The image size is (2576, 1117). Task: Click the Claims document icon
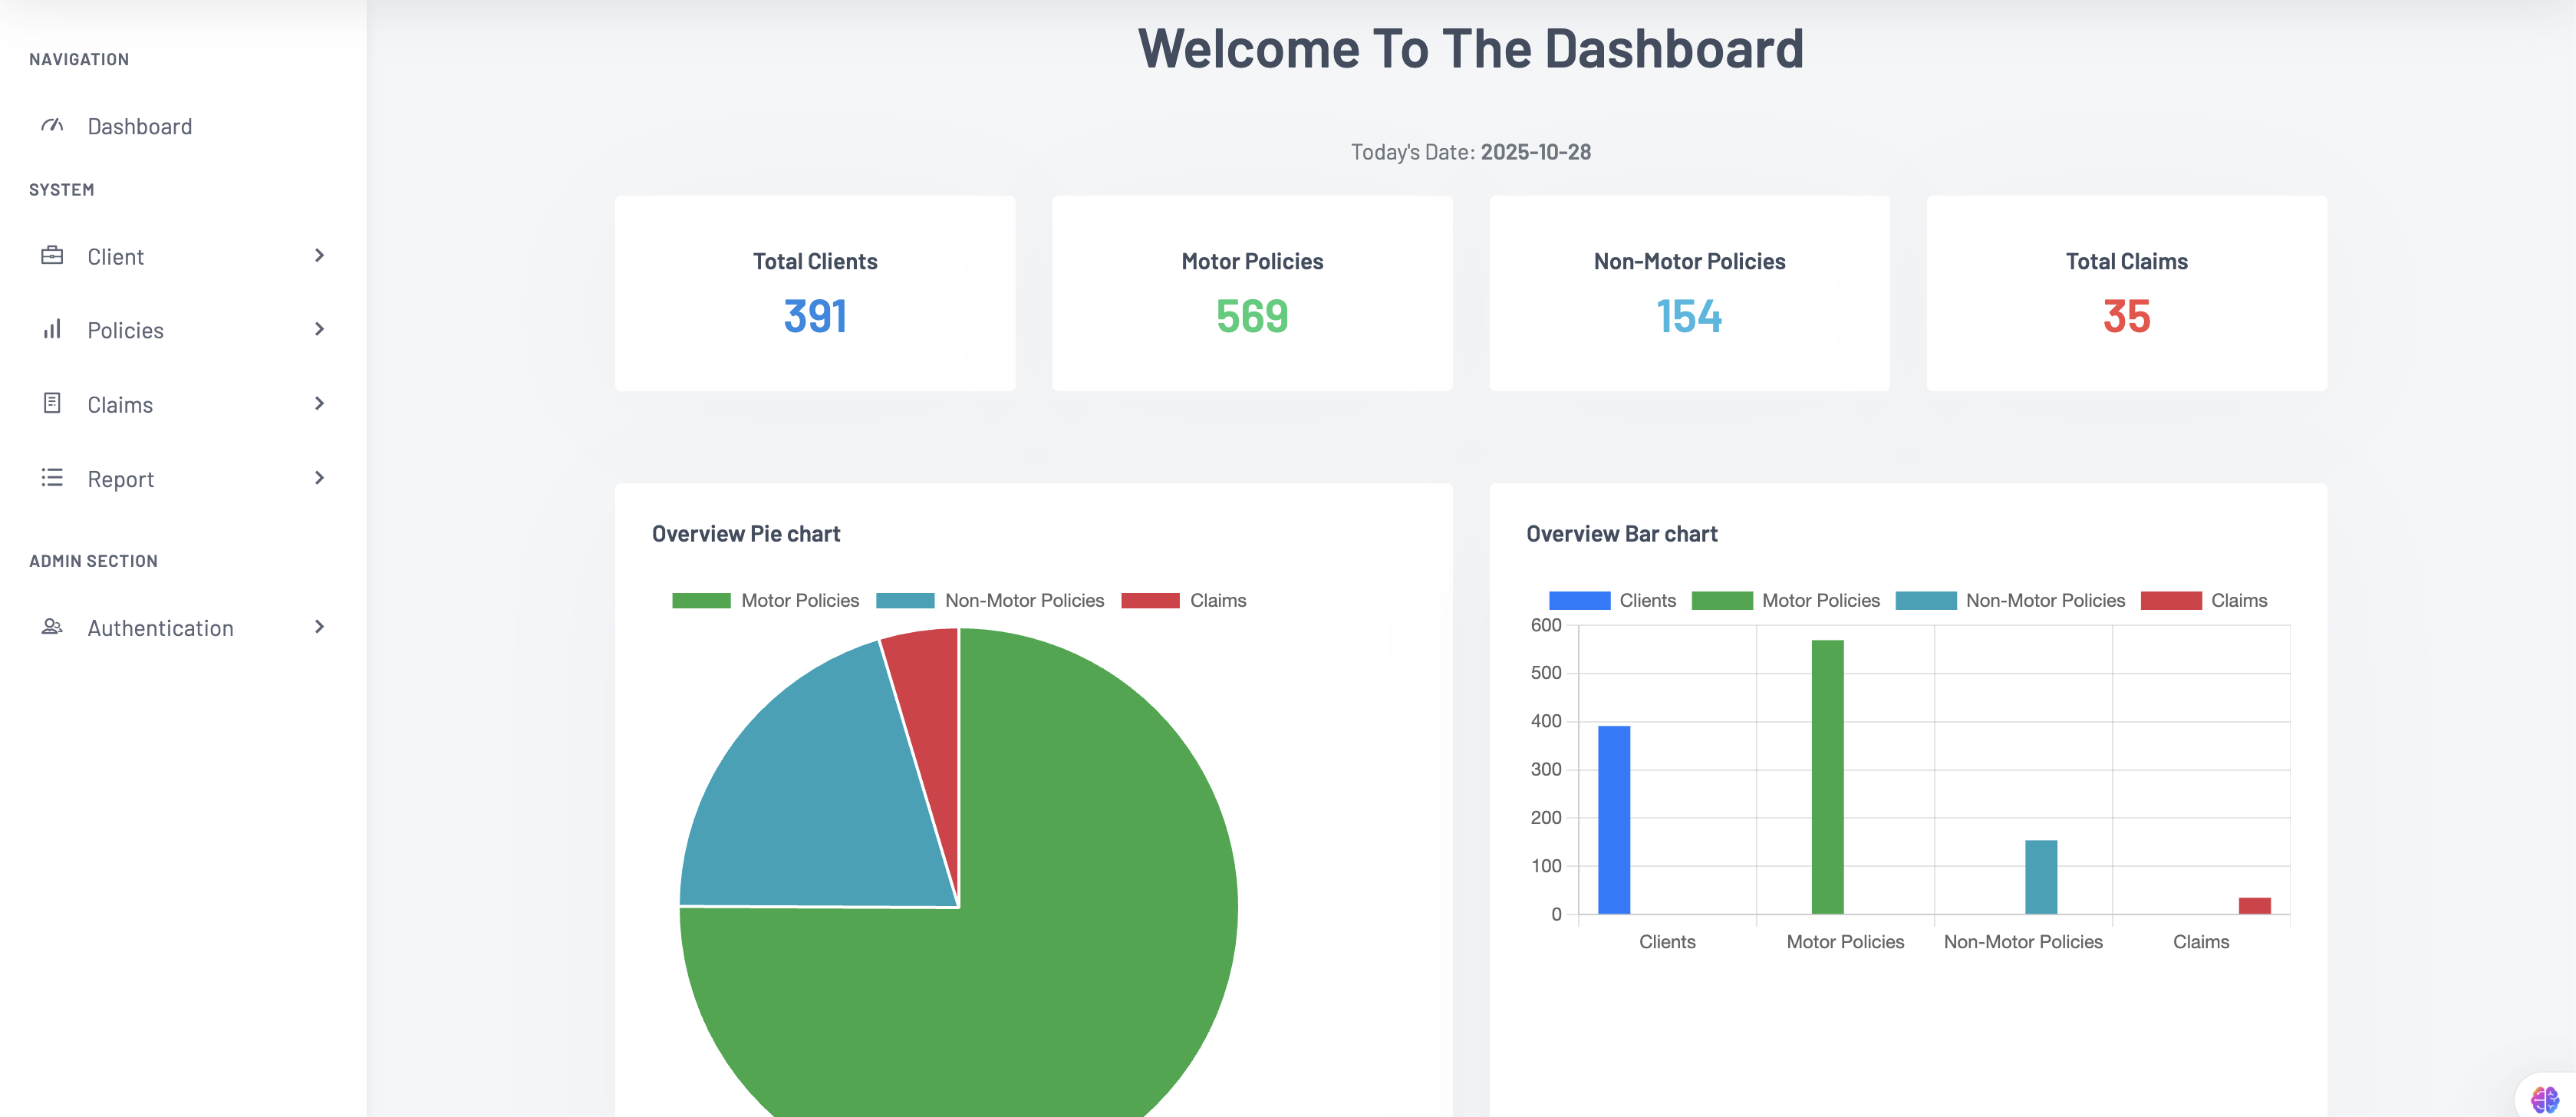click(52, 404)
